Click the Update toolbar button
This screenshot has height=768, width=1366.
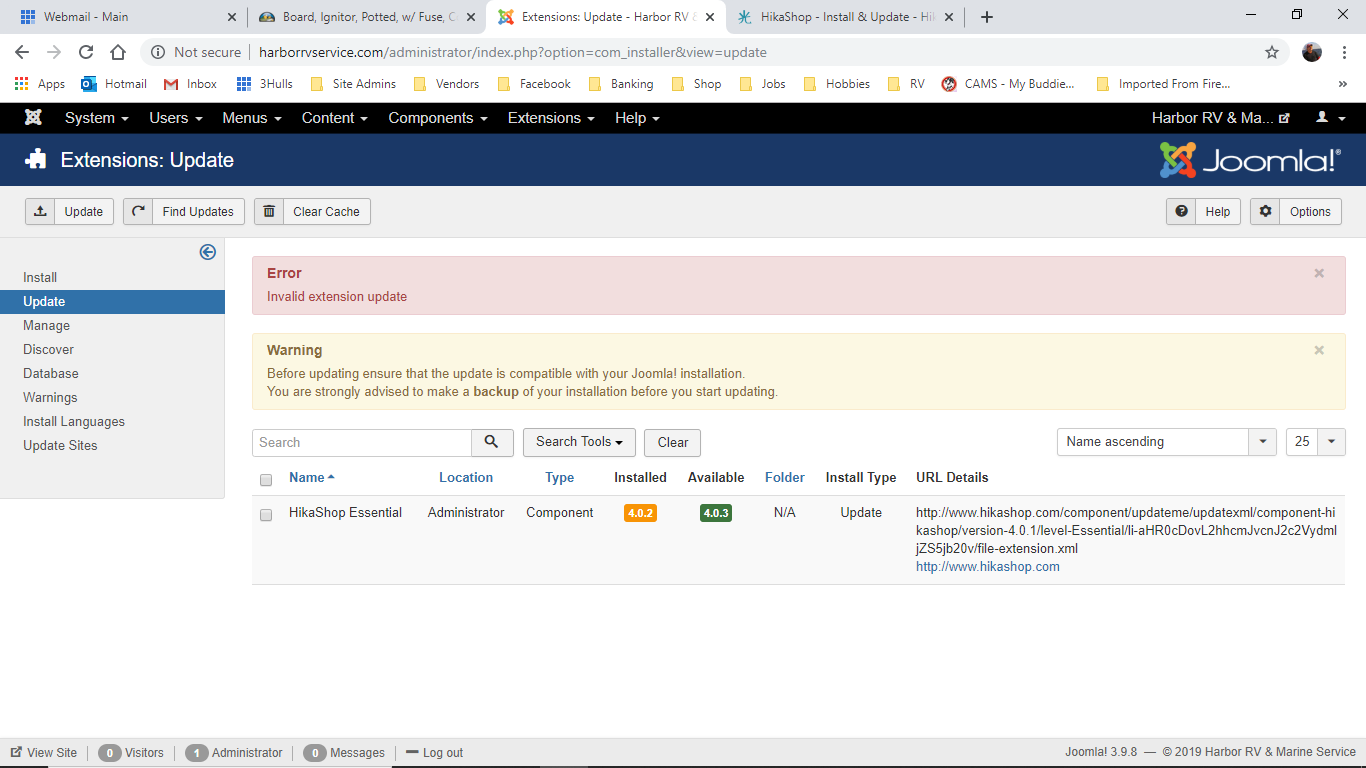[x=69, y=211]
